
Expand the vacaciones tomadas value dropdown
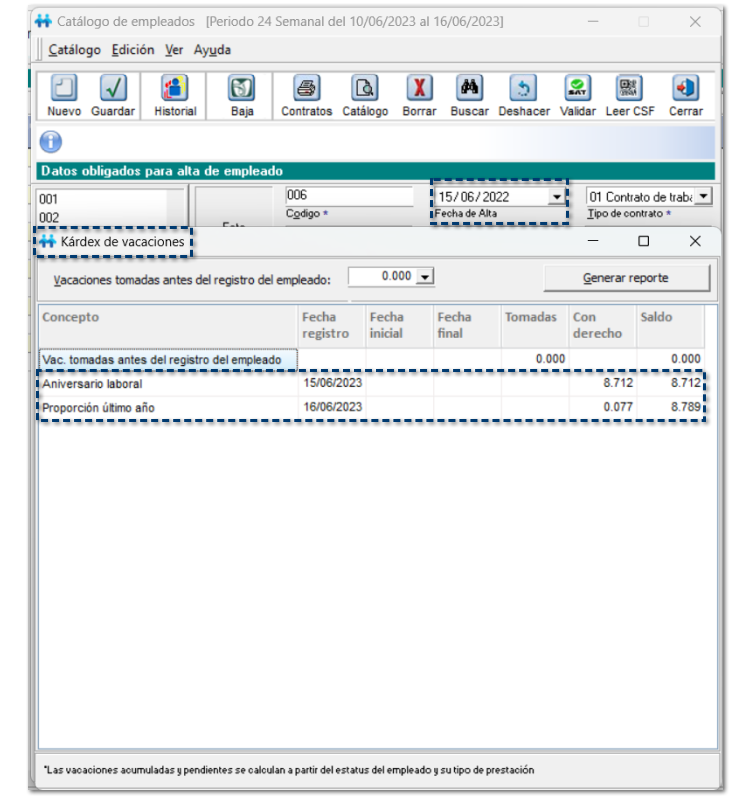pyautogui.click(x=425, y=277)
